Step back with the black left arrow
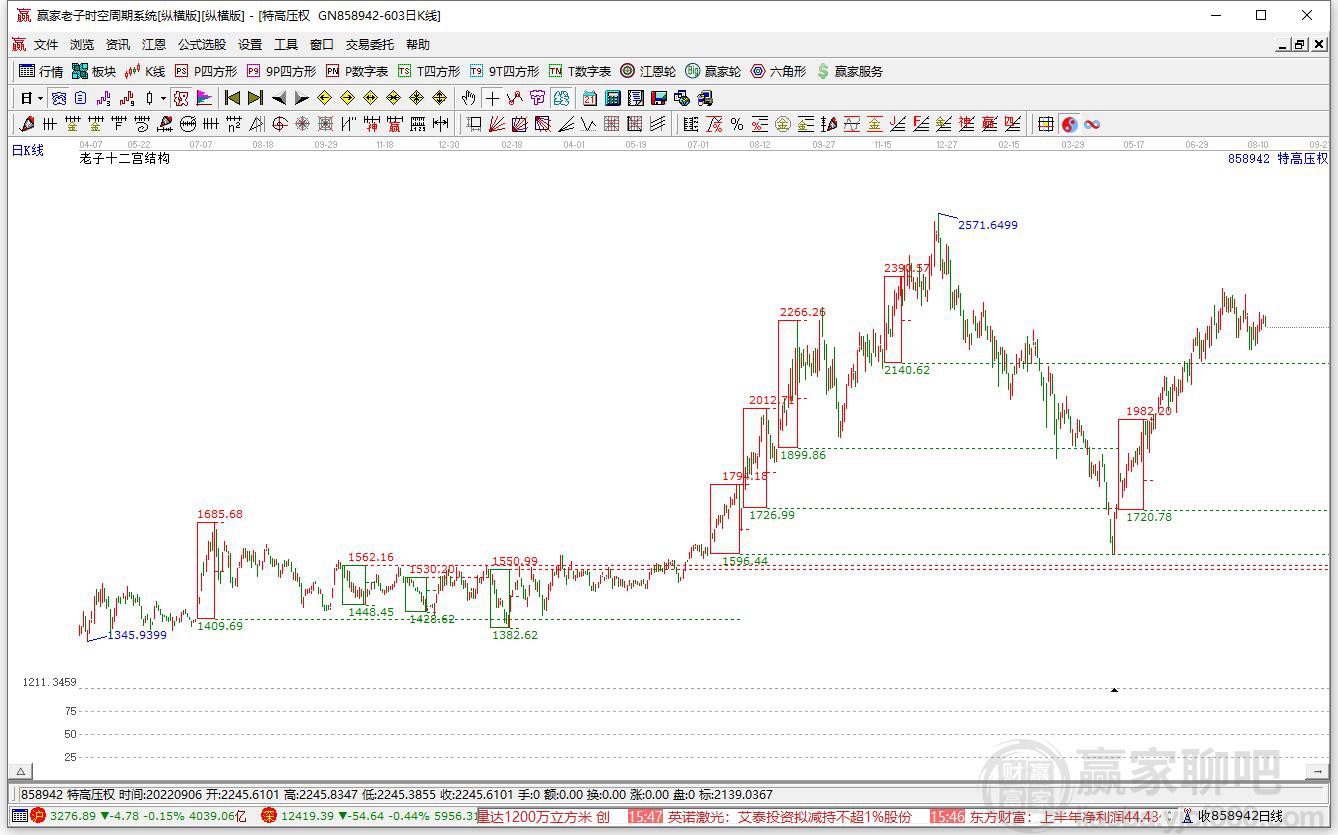Image resolution: width=1338 pixels, height=835 pixels. [x=279, y=98]
